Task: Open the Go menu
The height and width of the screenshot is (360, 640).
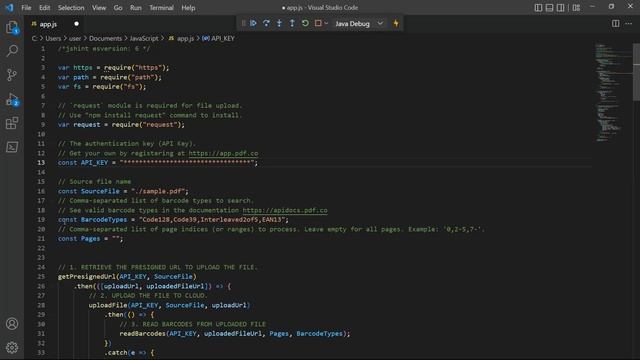Action: (x=118, y=8)
